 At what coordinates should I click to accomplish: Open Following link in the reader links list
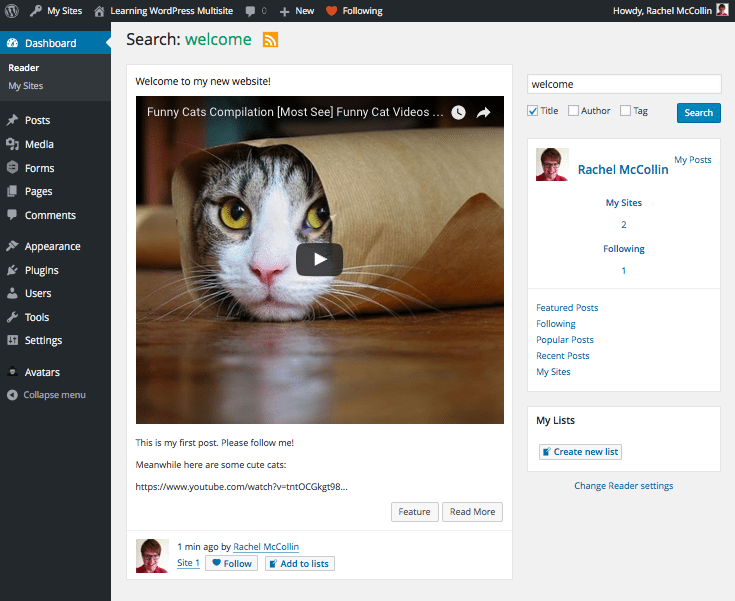click(x=556, y=324)
